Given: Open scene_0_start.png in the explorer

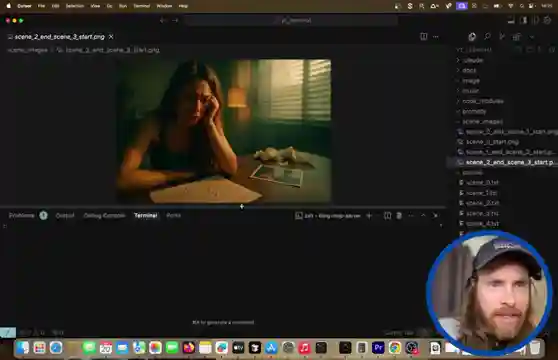Looking at the screenshot, I should 492,142.
